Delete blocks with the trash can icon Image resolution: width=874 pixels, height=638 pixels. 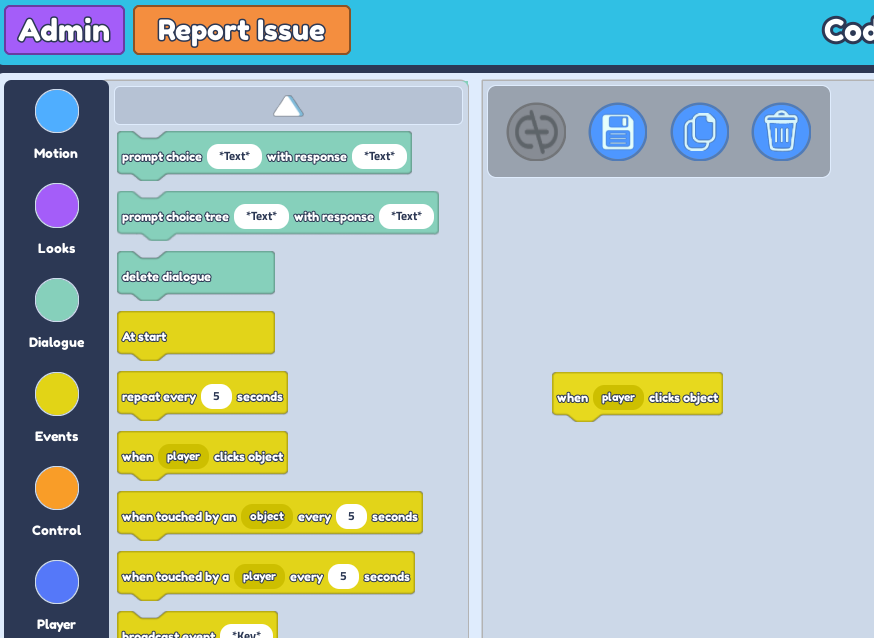(x=782, y=131)
